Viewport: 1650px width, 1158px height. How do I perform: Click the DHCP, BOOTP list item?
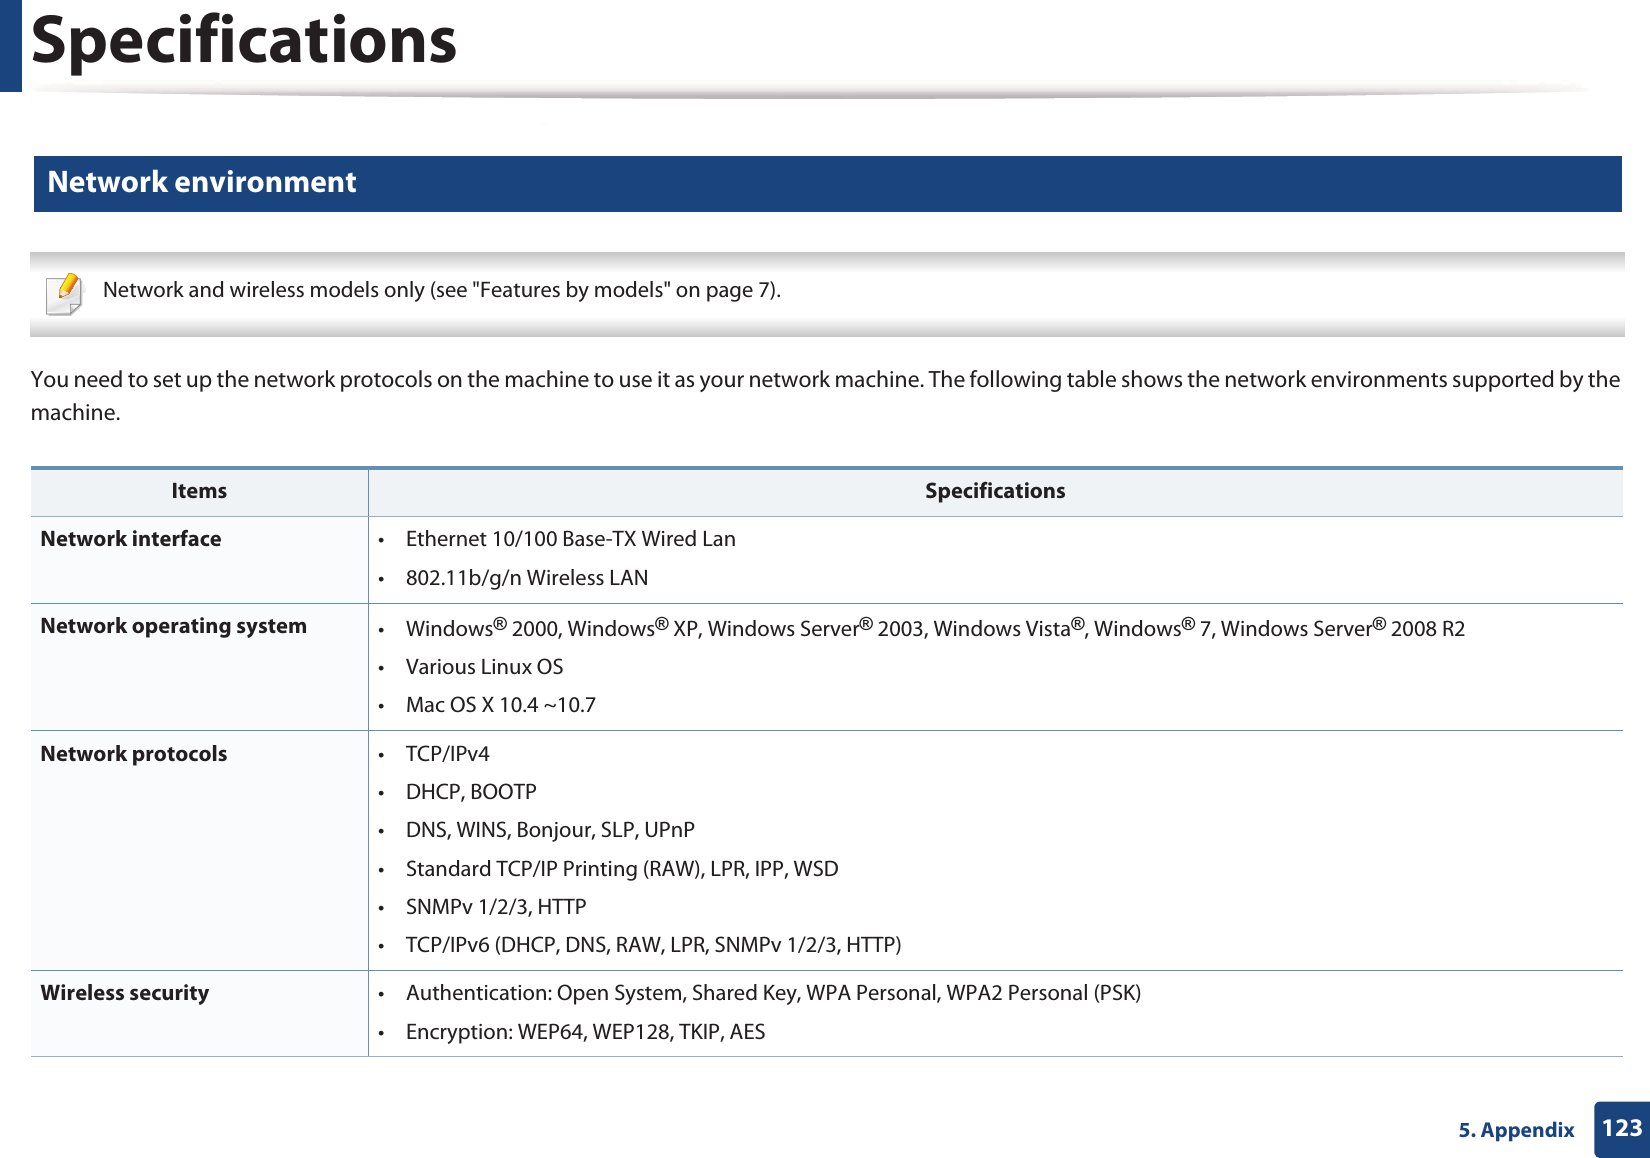click(x=471, y=792)
